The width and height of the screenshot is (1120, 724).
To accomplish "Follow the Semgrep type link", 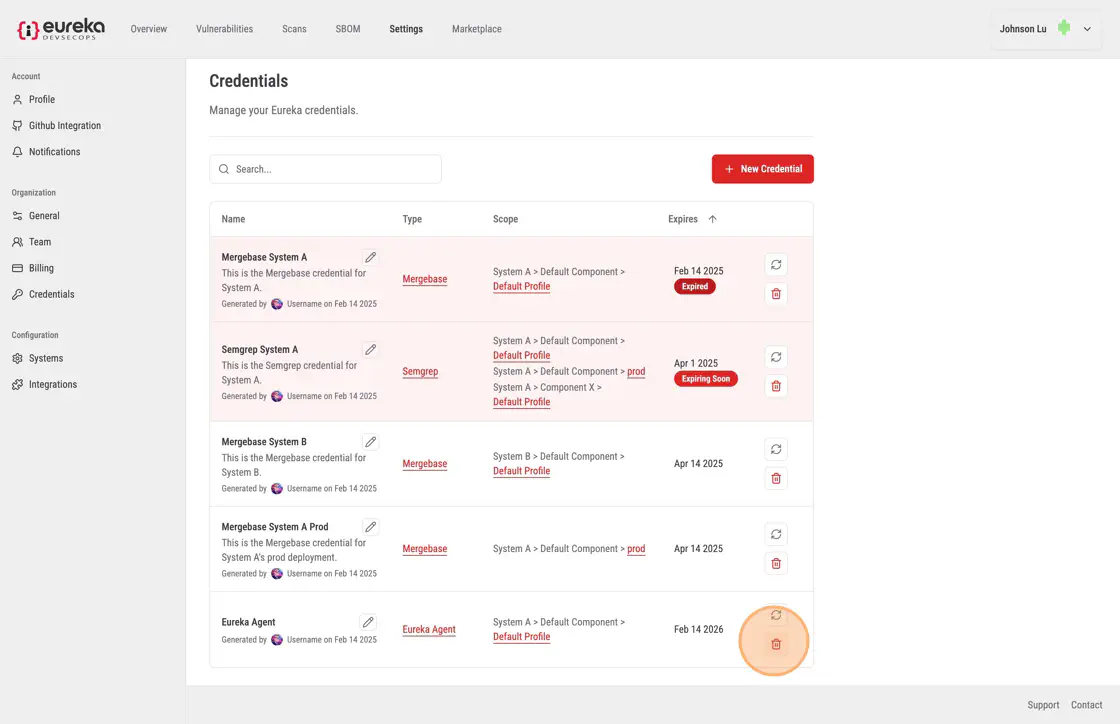I will 420,371.
